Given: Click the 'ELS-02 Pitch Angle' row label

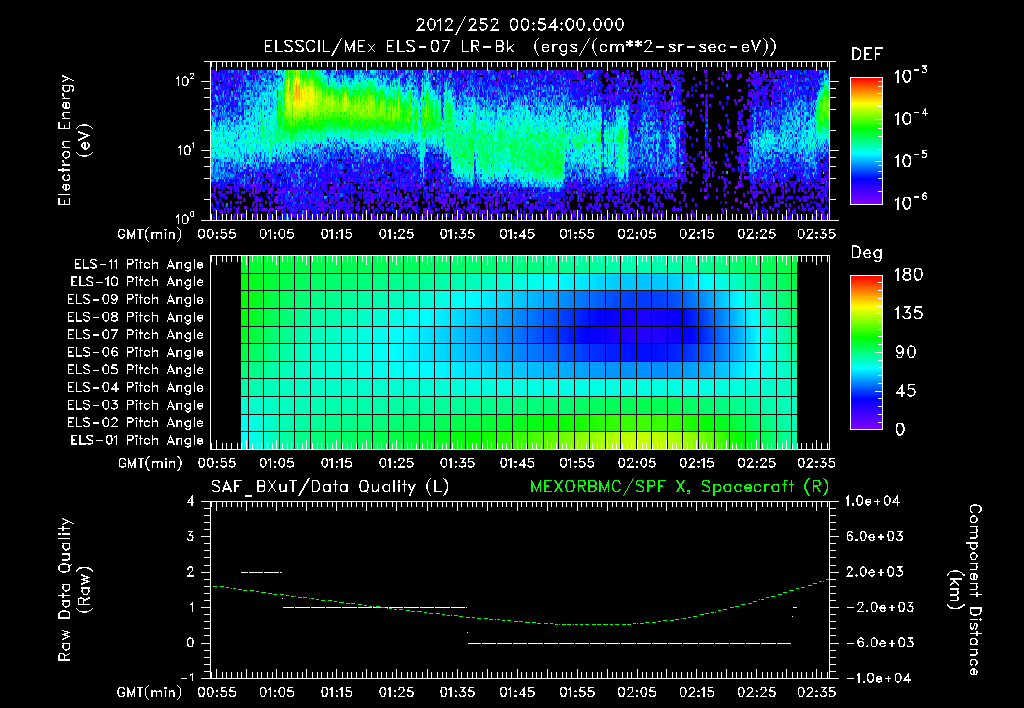Looking at the screenshot, I should click(x=136, y=423).
